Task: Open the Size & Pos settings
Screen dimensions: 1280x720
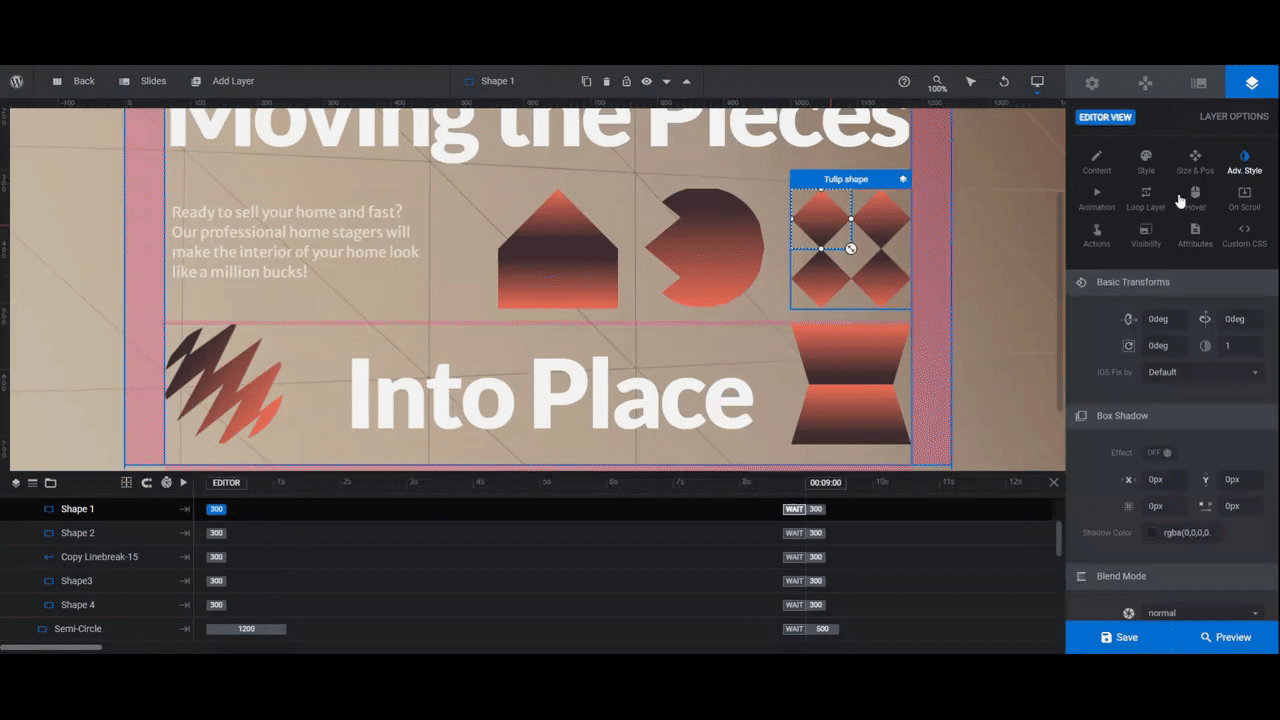Action: click(x=1195, y=162)
